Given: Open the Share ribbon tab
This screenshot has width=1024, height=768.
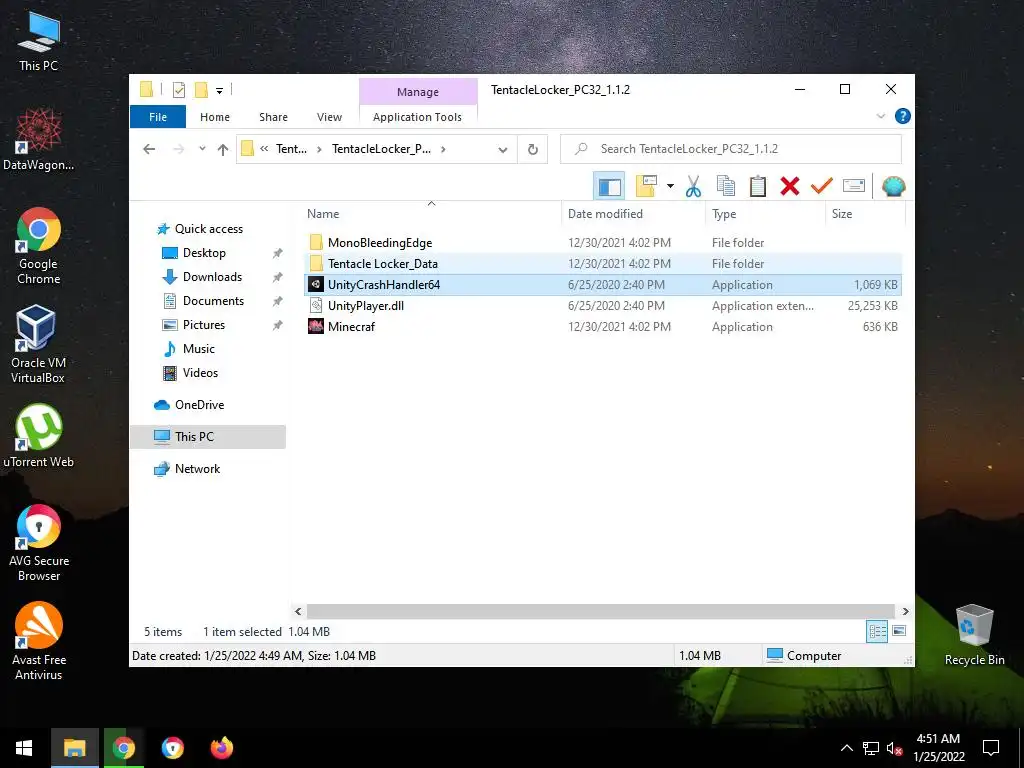Looking at the screenshot, I should coord(273,117).
